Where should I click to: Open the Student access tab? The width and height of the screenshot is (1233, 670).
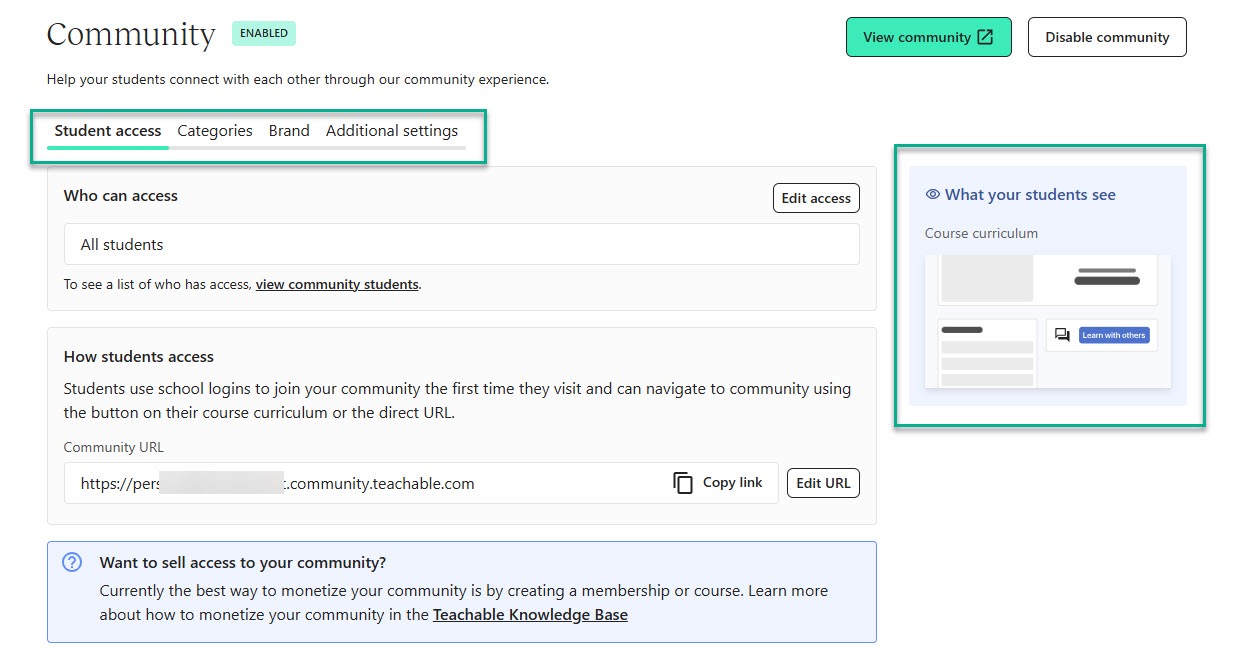pyautogui.click(x=108, y=131)
